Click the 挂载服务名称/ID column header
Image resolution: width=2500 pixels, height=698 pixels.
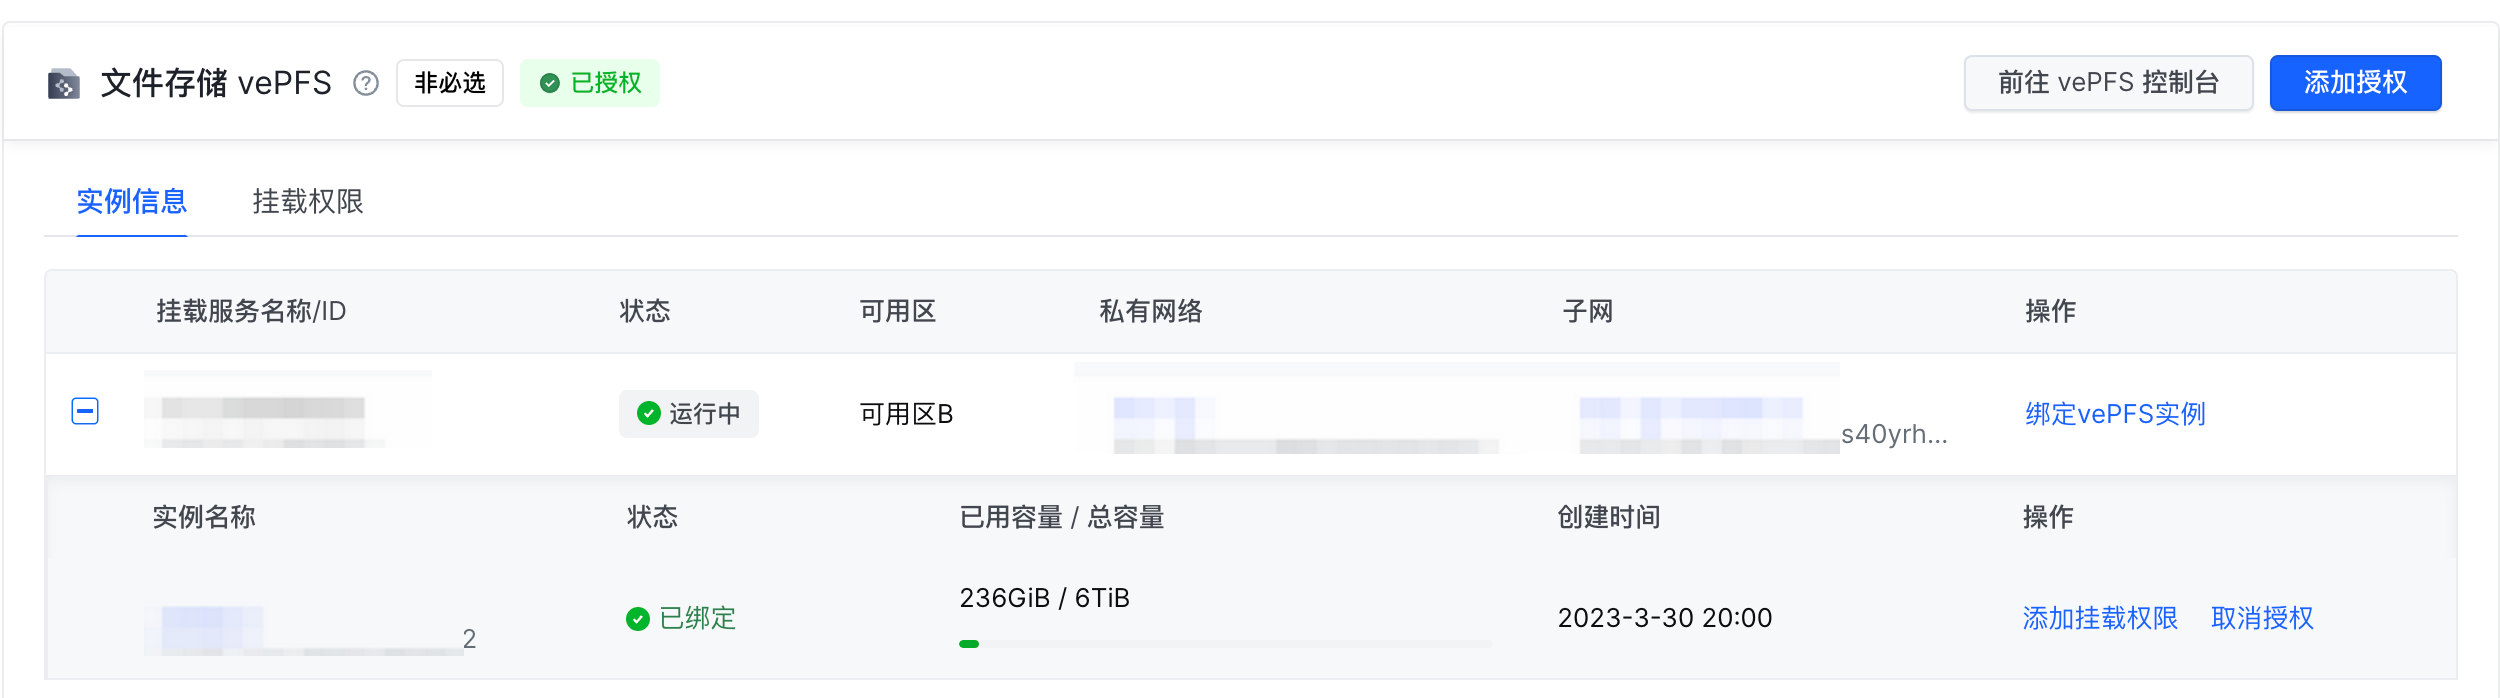pos(251,312)
